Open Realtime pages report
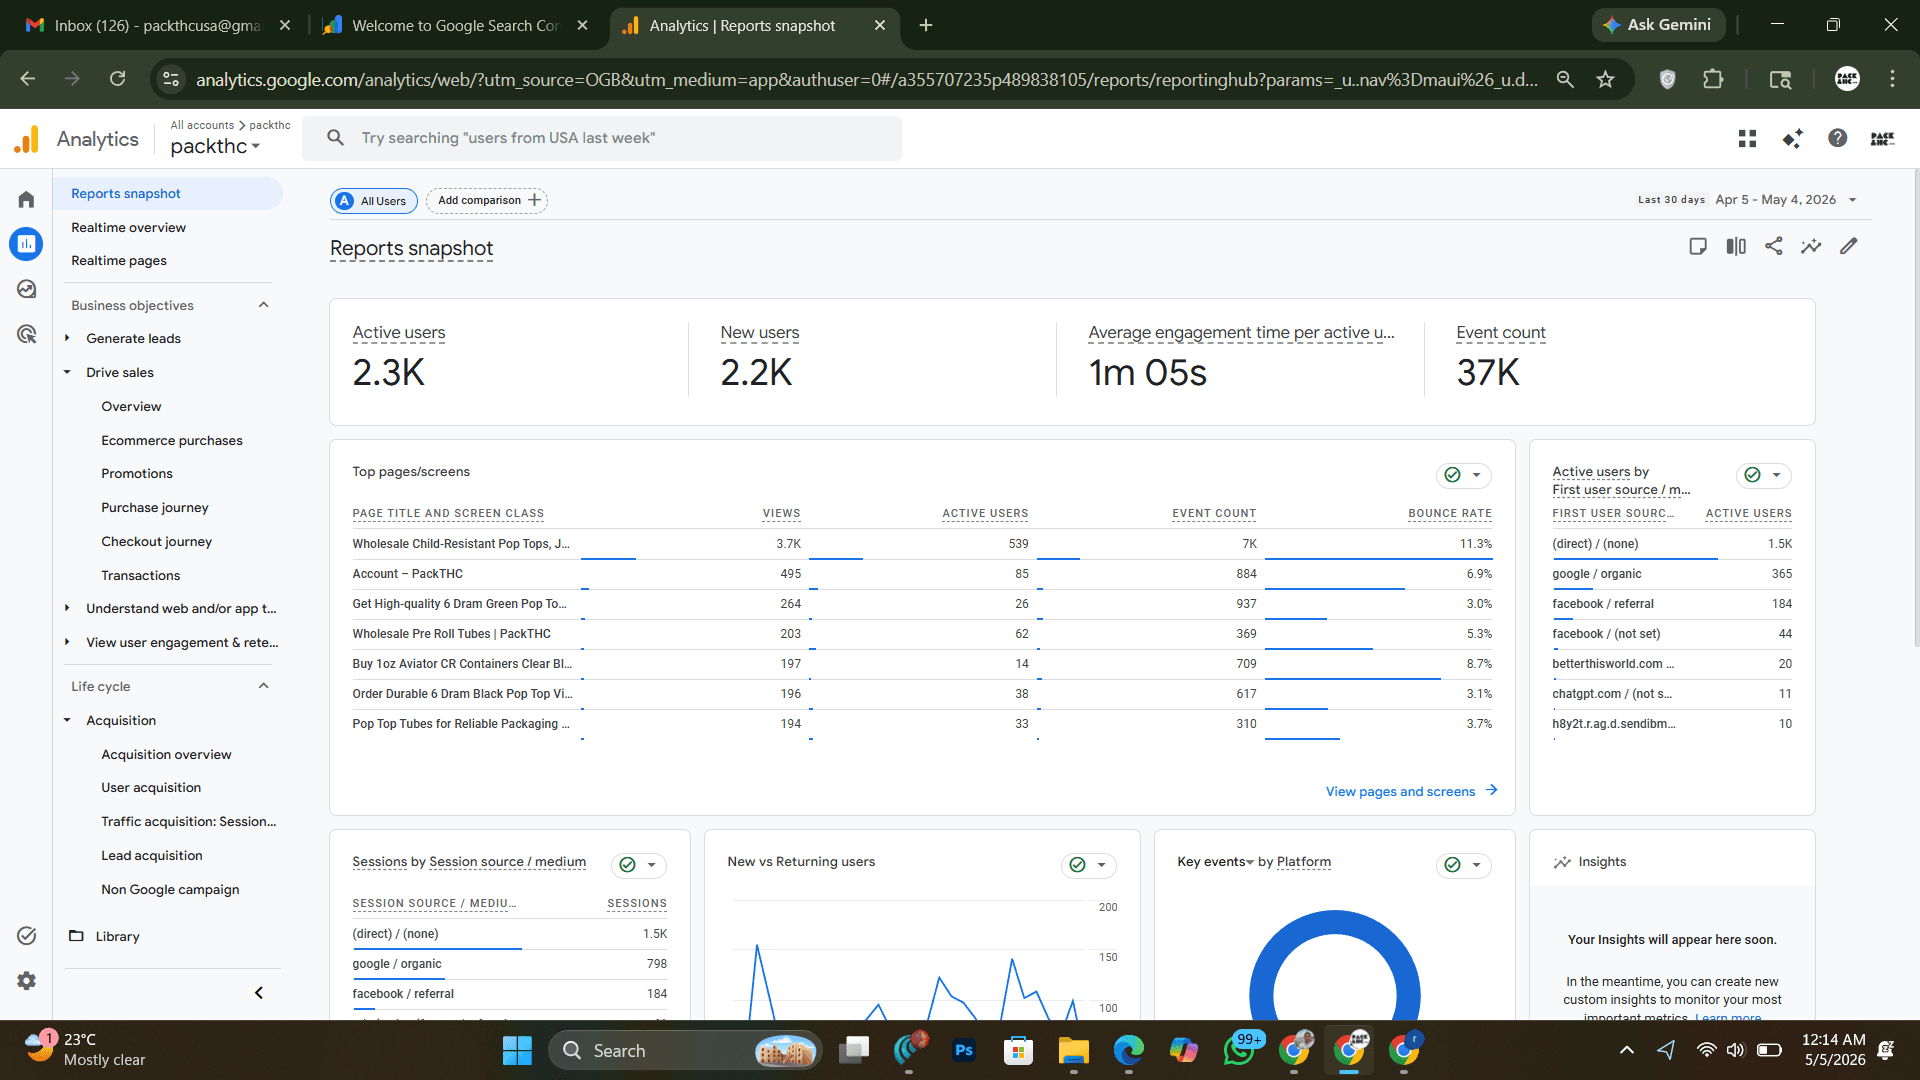The image size is (1920, 1080). coord(119,260)
